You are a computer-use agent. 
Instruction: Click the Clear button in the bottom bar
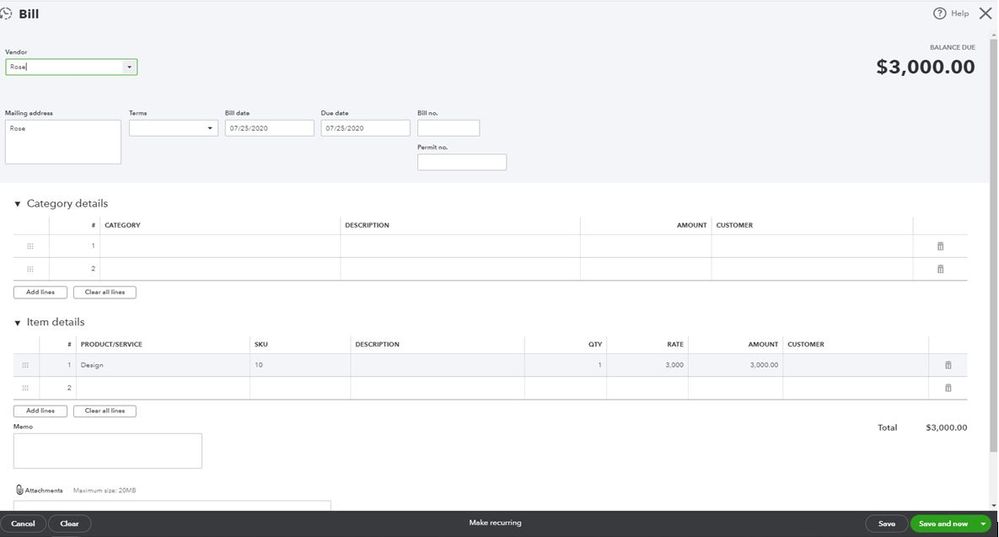69,524
